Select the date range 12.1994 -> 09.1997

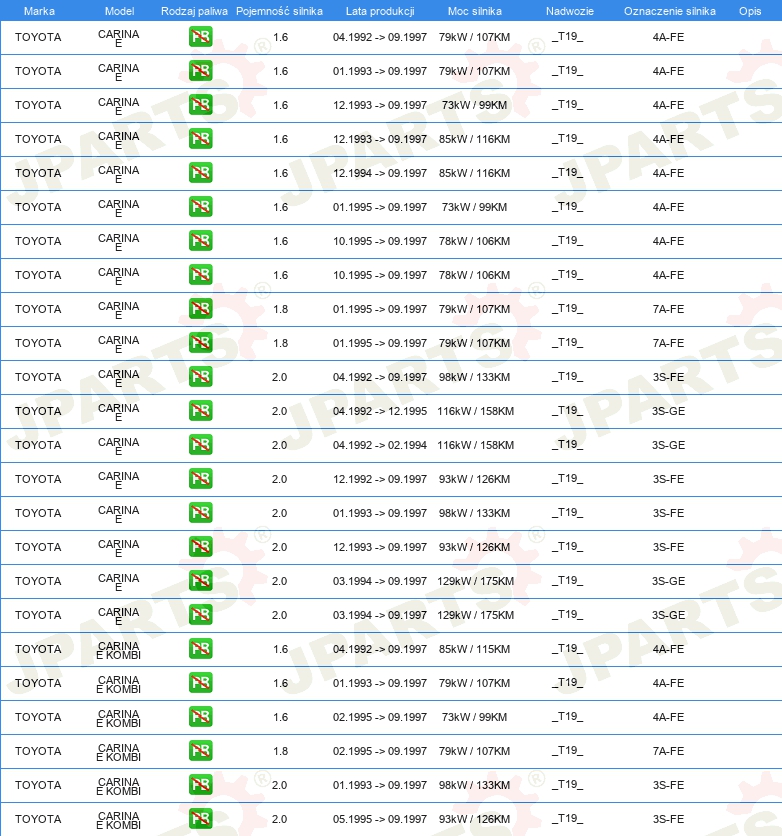[380, 173]
